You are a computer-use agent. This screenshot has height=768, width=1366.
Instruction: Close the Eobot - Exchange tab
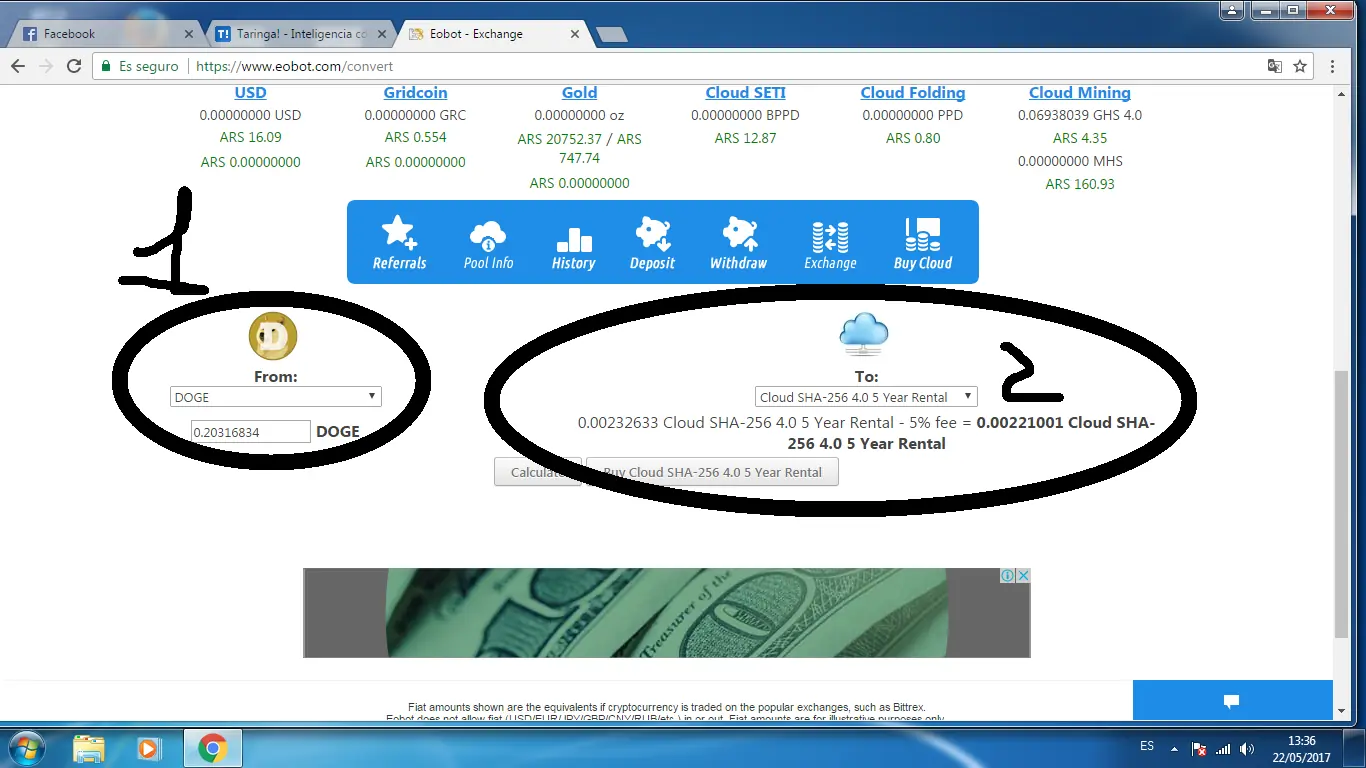click(x=575, y=34)
